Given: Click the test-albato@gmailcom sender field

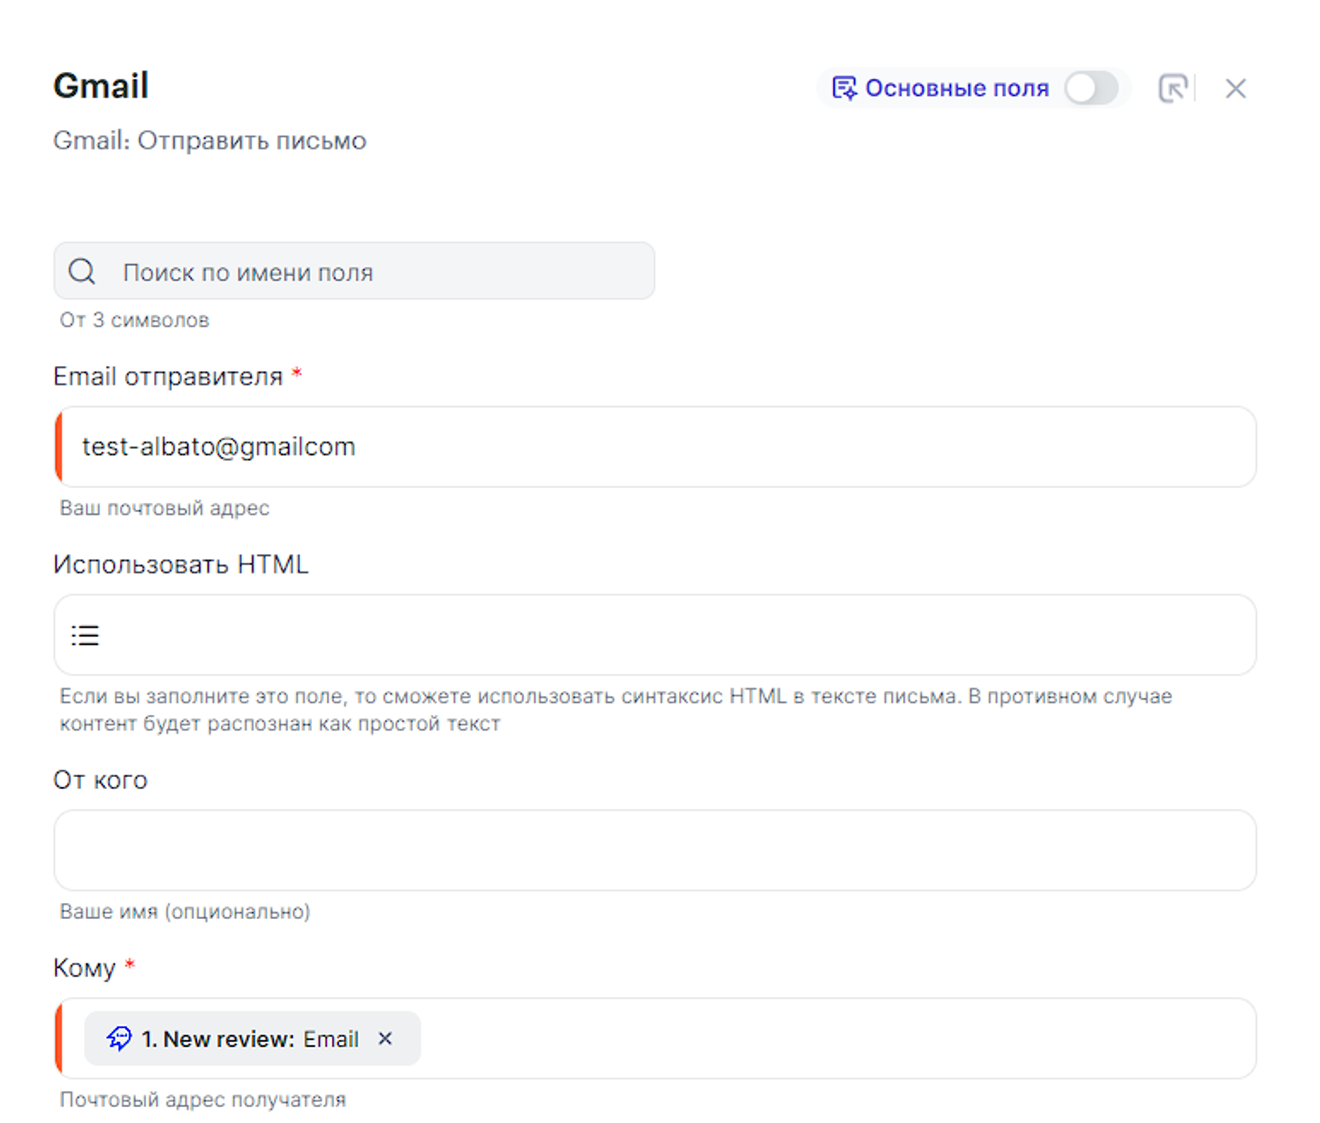Looking at the screenshot, I should click(655, 447).
